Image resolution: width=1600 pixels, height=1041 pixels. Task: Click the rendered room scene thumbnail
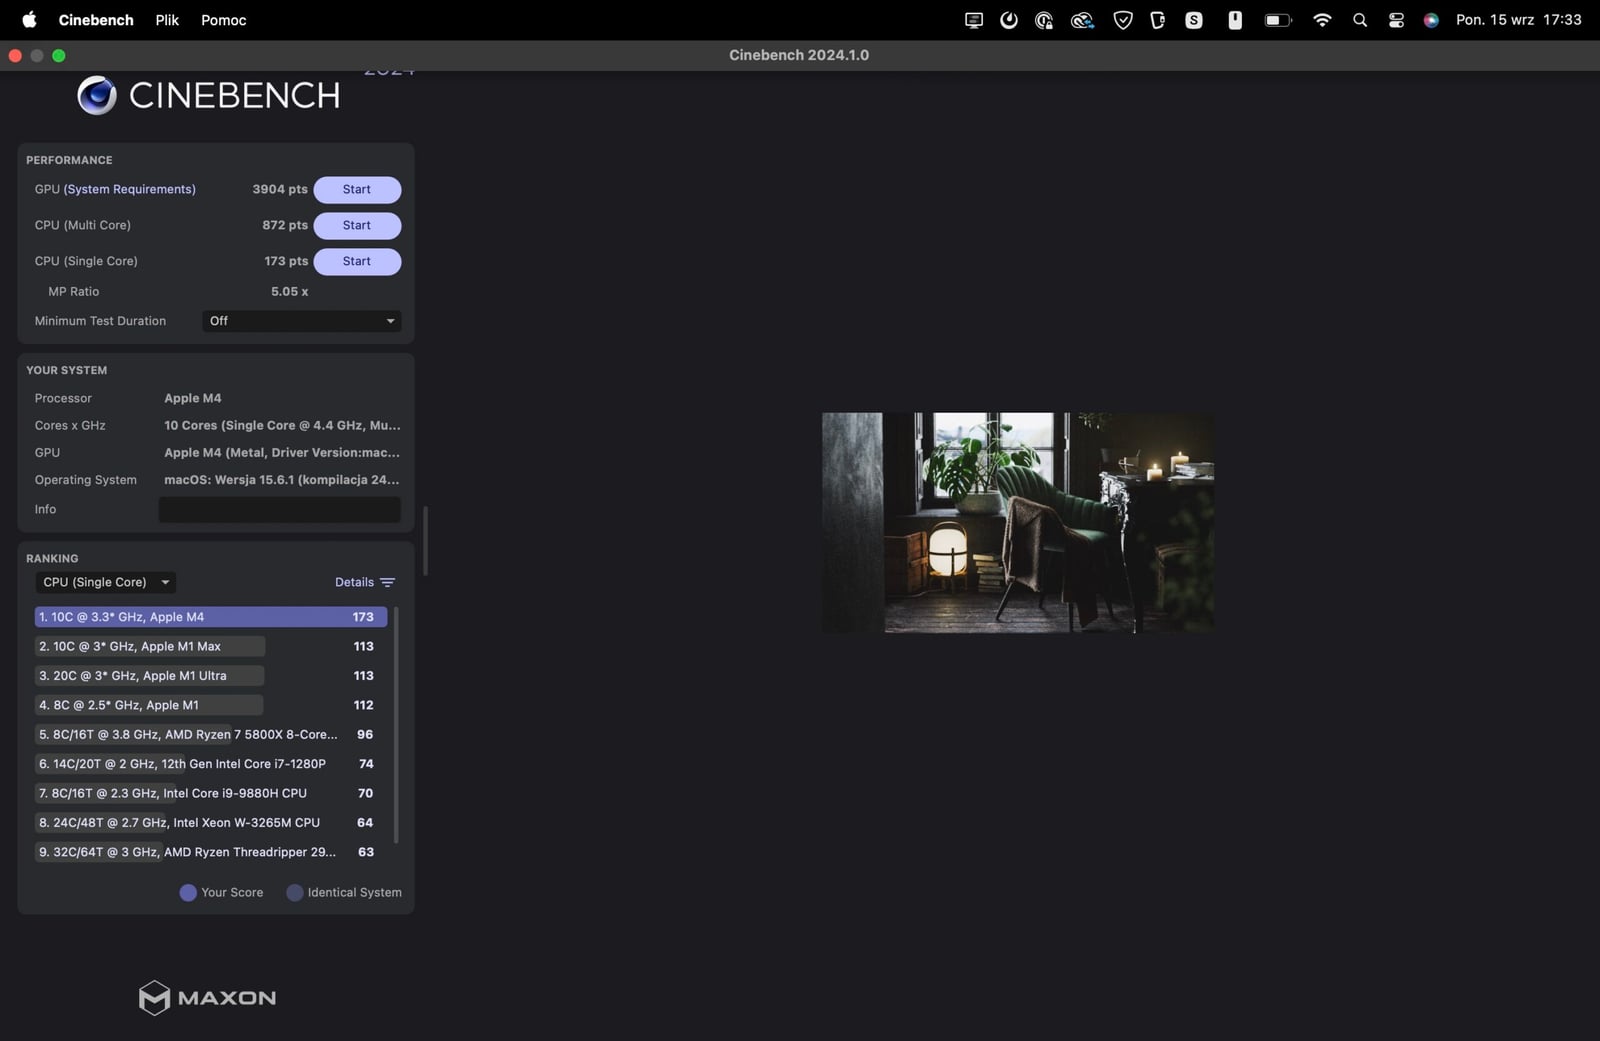pos(1018,522)
